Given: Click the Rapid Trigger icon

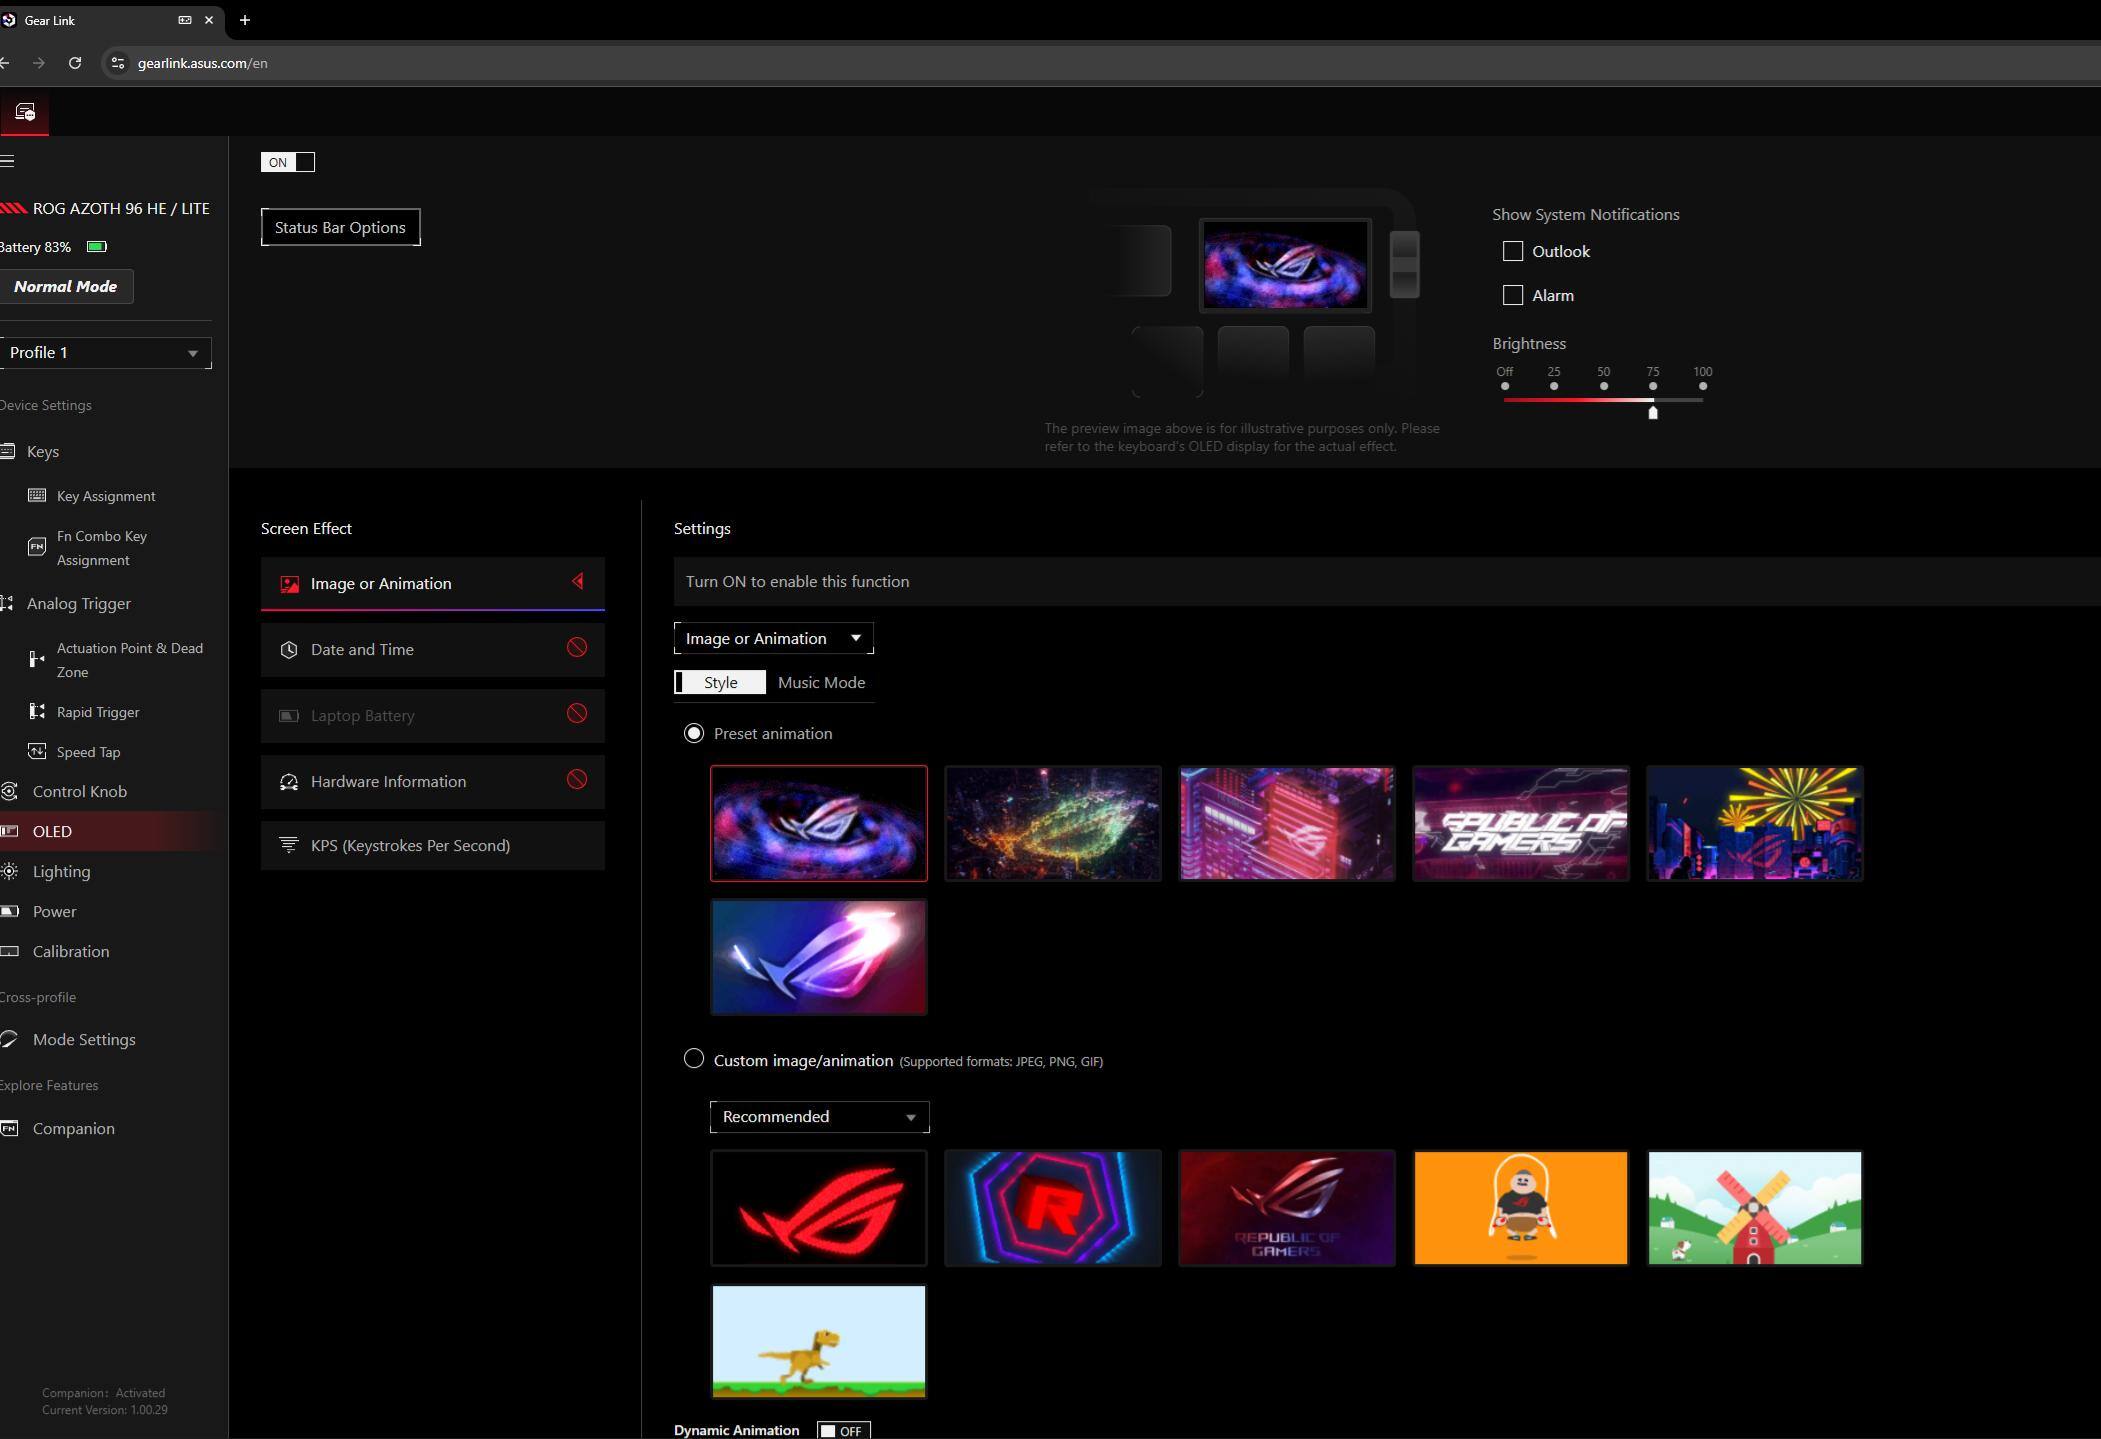Looking at the screenshot, I should tap(37, 711).
